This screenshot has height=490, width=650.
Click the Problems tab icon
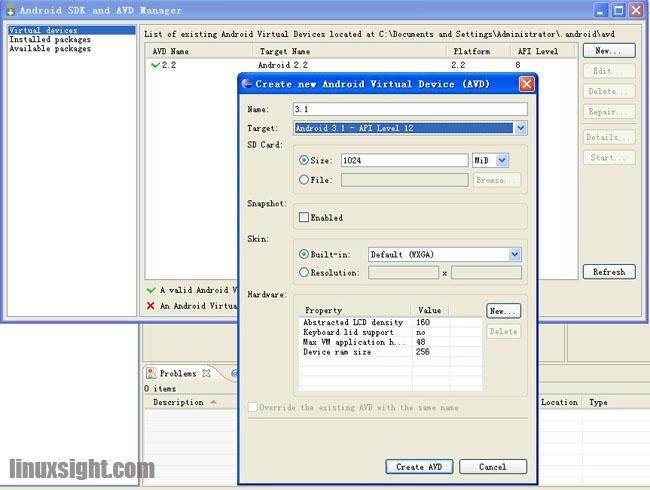(x=152, y=374)
